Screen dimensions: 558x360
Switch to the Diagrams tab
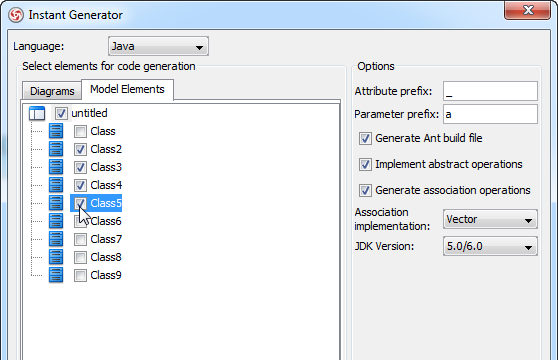[52, 91]
